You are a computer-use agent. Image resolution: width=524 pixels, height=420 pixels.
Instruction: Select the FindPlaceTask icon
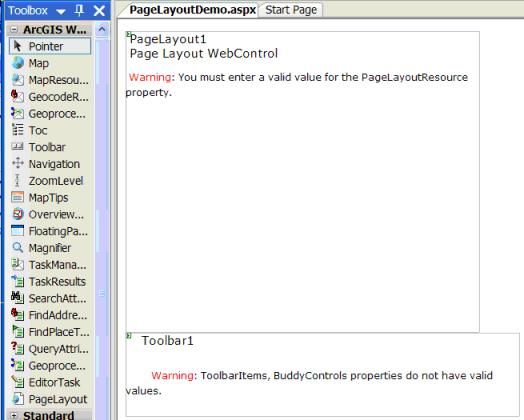(x=18, y=331)
